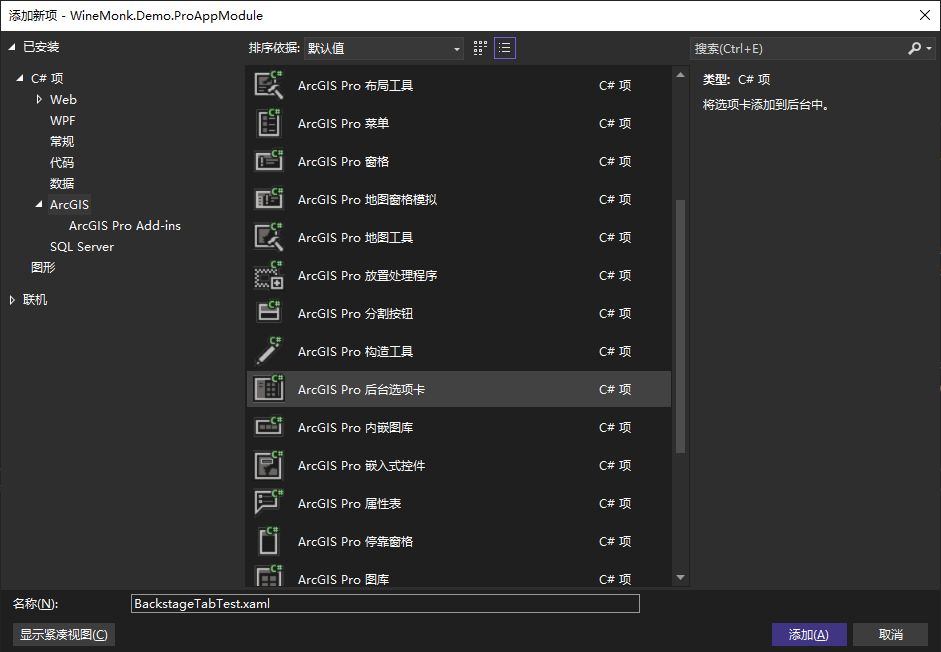Click C# 项 type for 窗格 row
Screen dimensions: 941x652
615,161
